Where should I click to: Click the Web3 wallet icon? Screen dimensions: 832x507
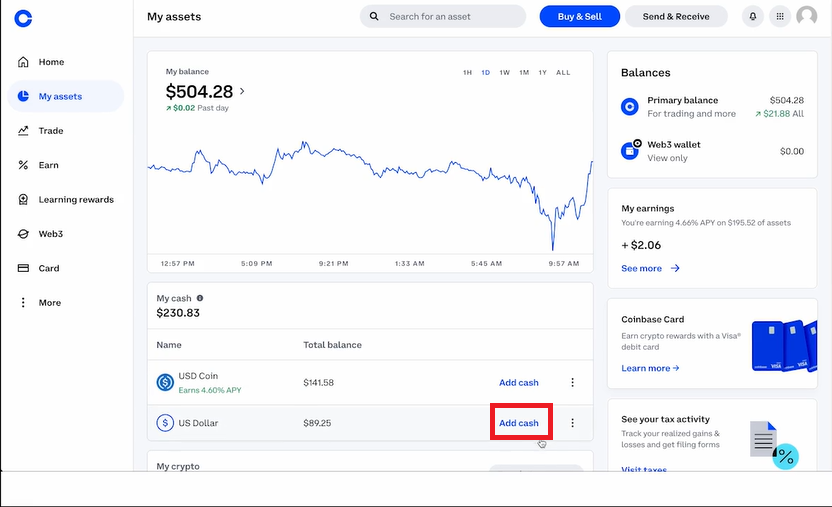(630, 150)
